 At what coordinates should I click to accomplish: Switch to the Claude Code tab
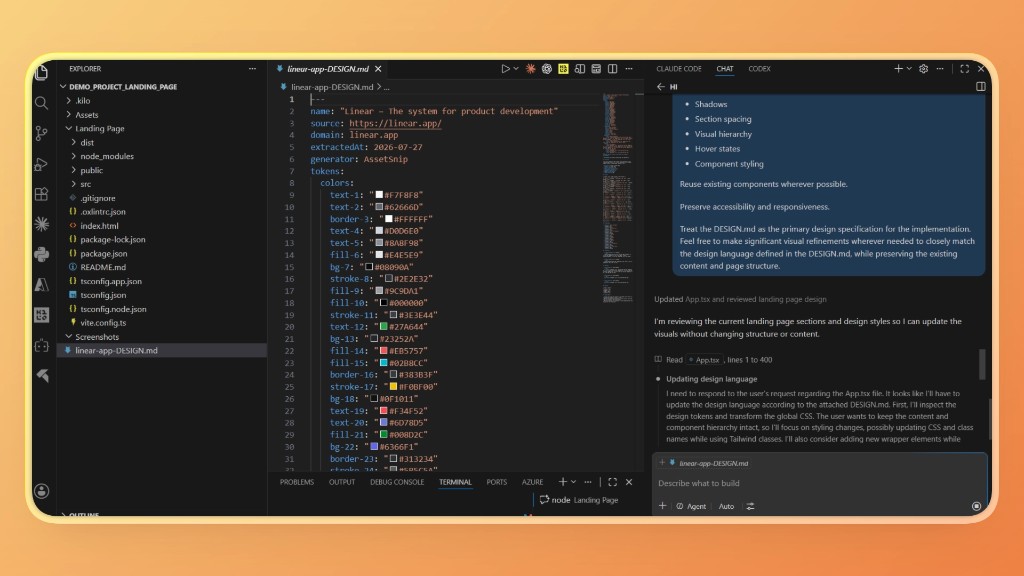679,69
